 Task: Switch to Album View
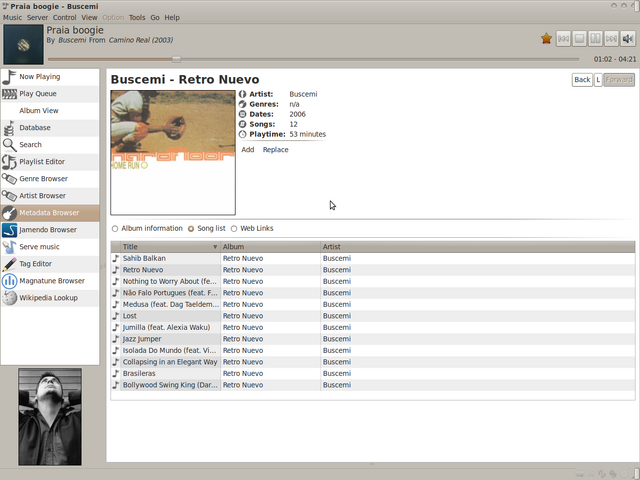pos(50,111)
